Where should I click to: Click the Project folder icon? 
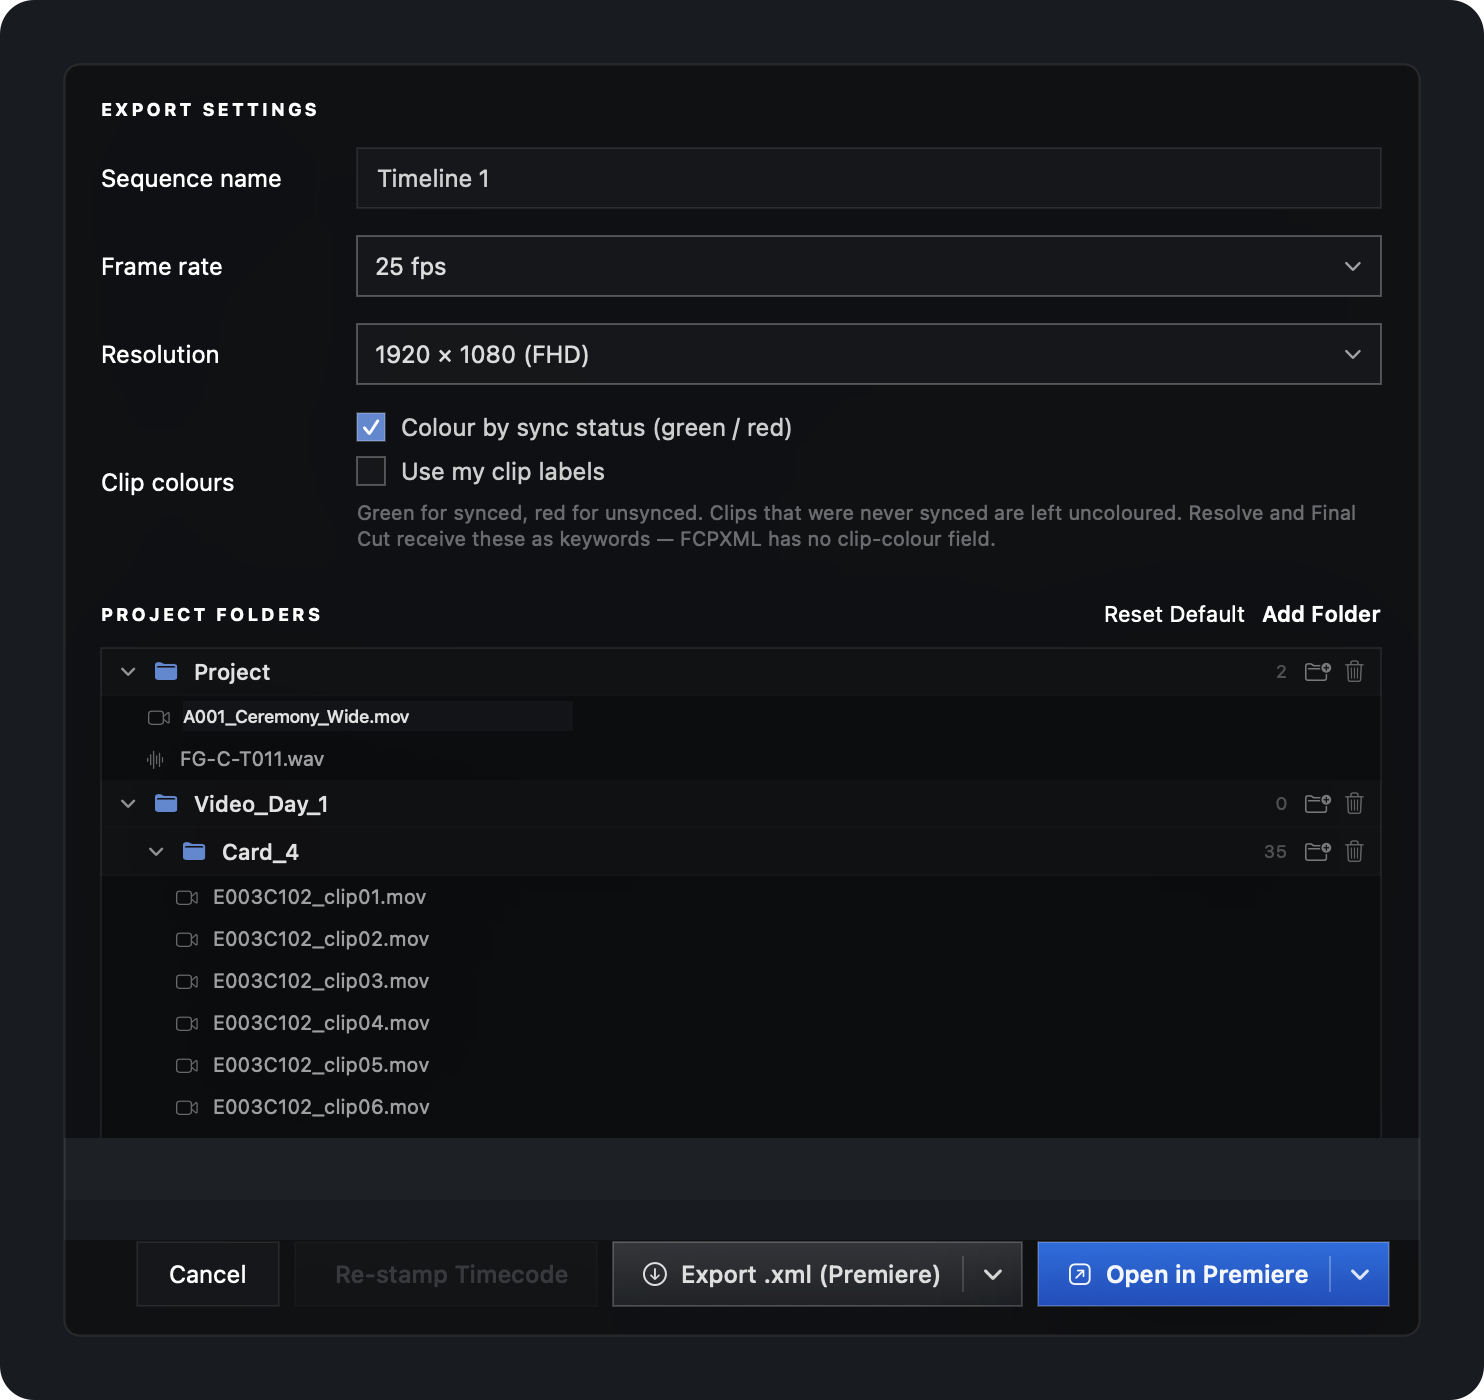tap(166, 671)
